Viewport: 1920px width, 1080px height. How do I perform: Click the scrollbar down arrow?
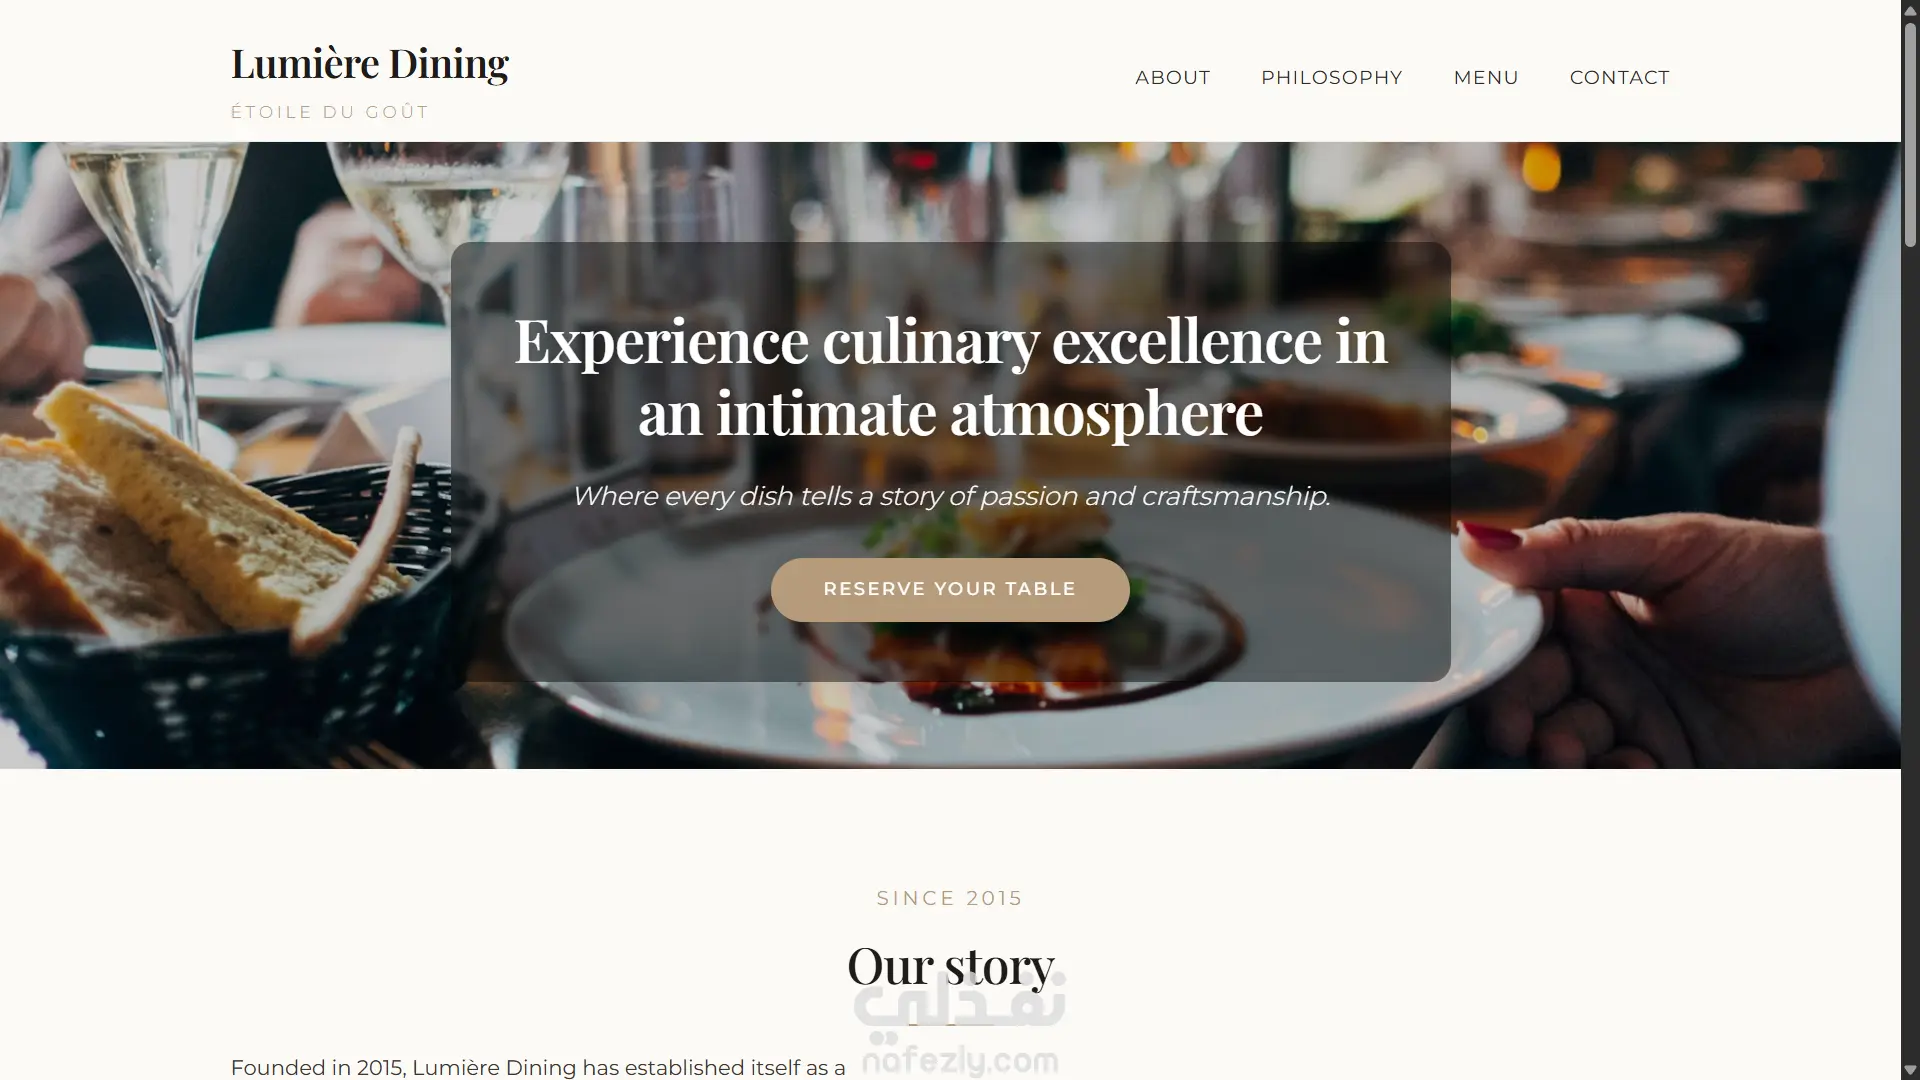[x=1910, y=1070]
